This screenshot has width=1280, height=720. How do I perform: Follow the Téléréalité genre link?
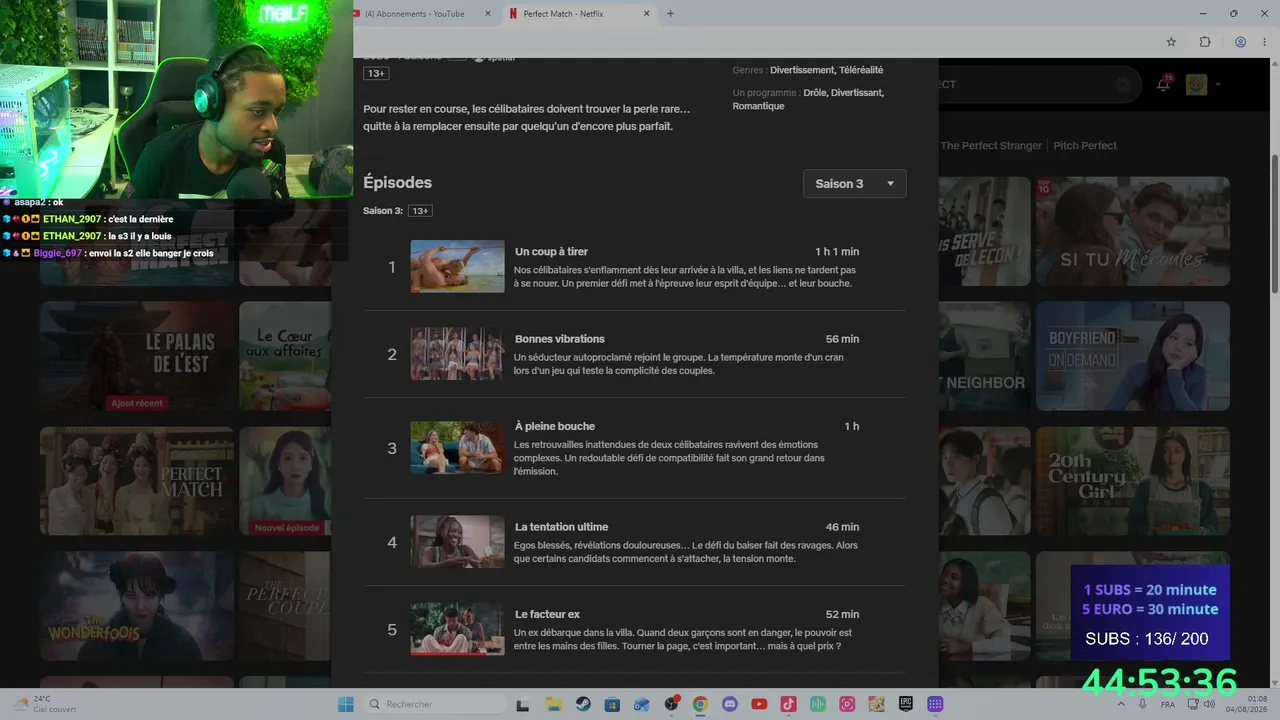click(x=861, y=70)
